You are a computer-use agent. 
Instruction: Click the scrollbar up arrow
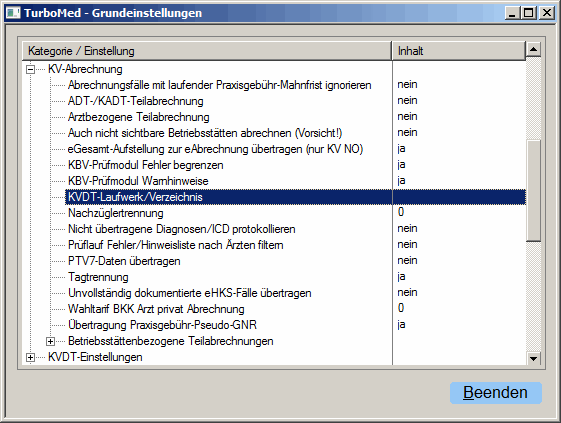coord(533,49)
